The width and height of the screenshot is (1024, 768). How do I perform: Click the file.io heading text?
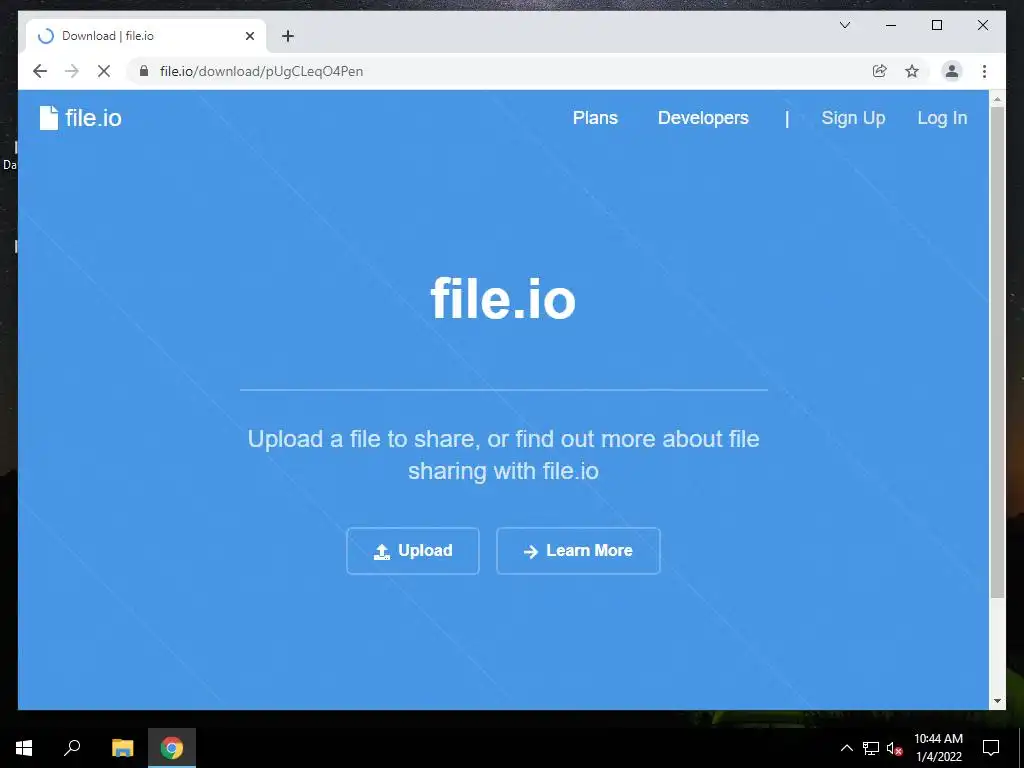[503, 298]
